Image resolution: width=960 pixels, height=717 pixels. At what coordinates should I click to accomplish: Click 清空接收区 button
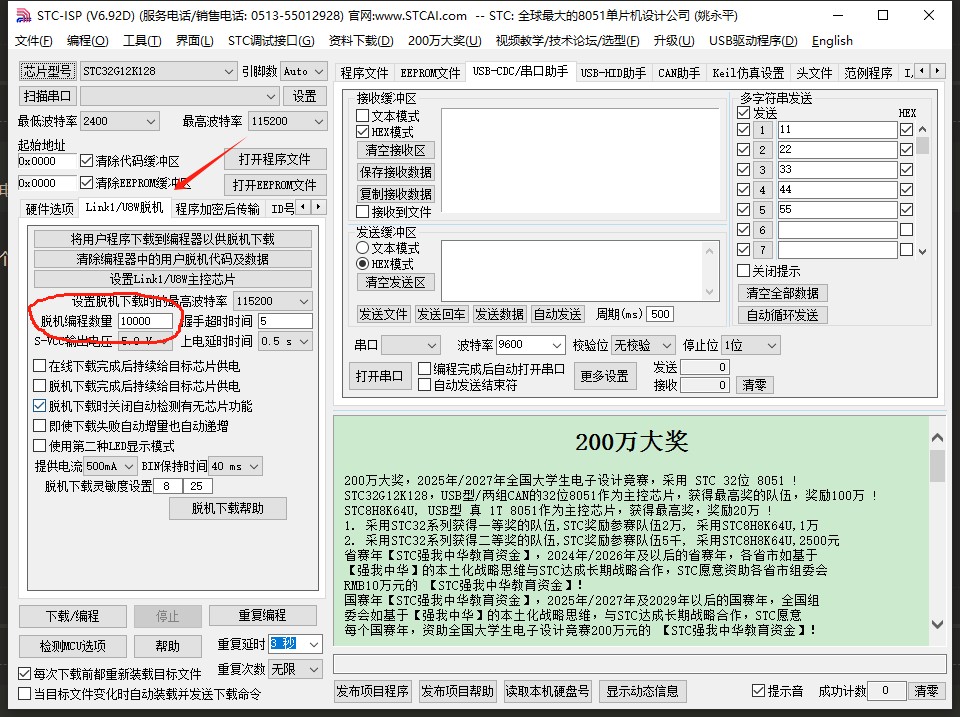point(396,150)
